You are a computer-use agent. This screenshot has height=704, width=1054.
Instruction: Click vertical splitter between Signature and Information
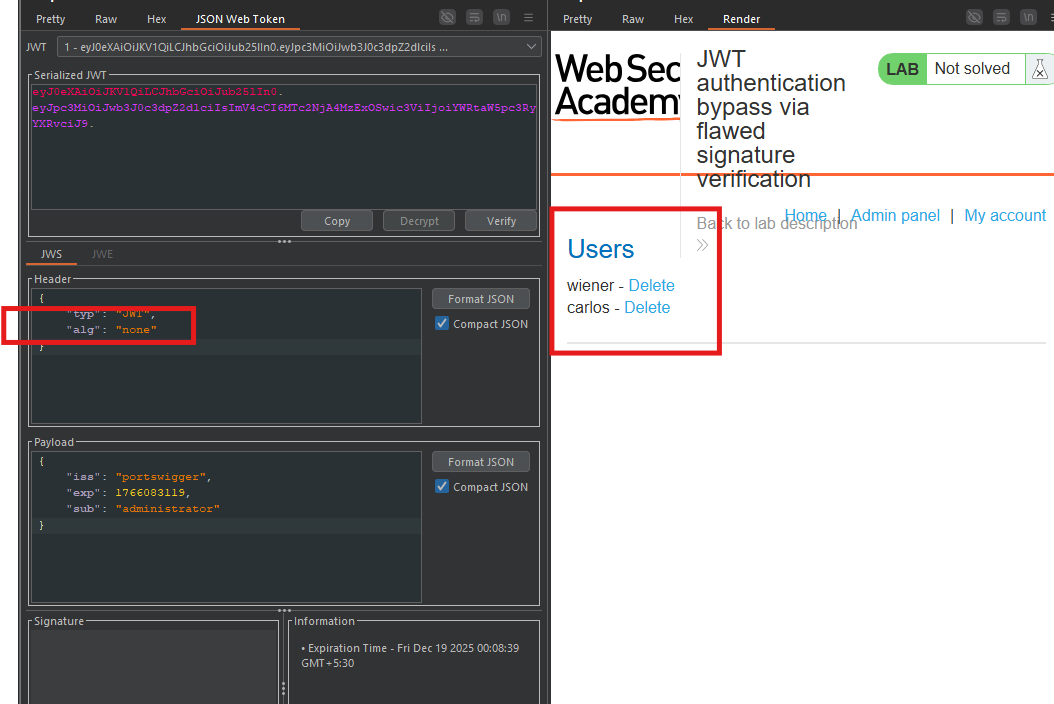(x=283, y=689)
